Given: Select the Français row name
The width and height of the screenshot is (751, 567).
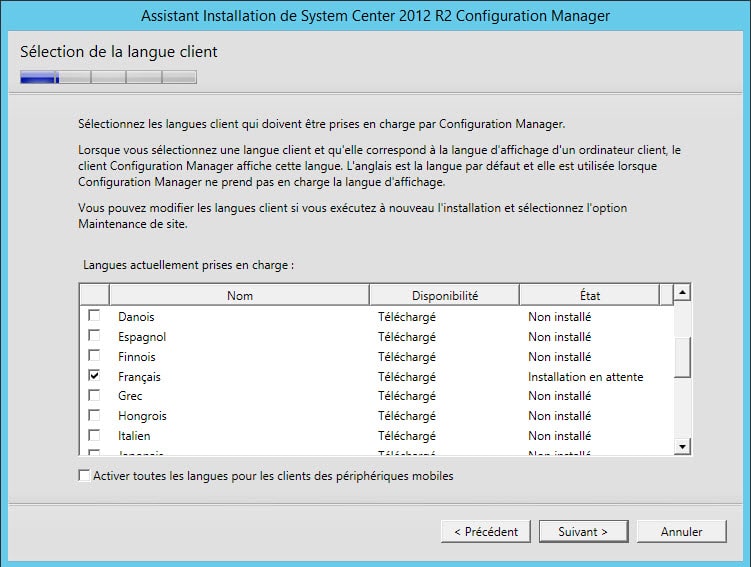Looking at the screenshot, I should pyautogui.click(x=139, y=377).
